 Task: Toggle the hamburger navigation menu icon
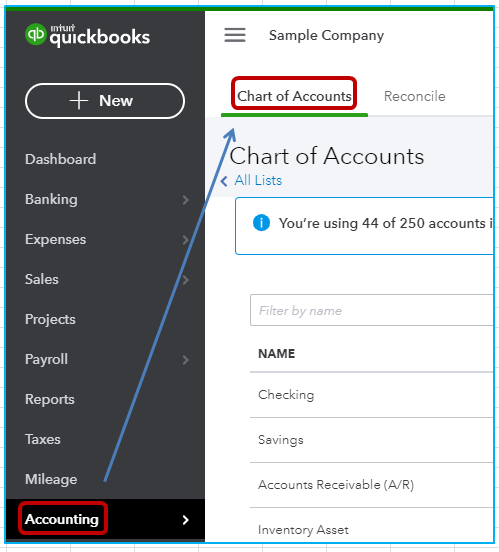point(235,35)
